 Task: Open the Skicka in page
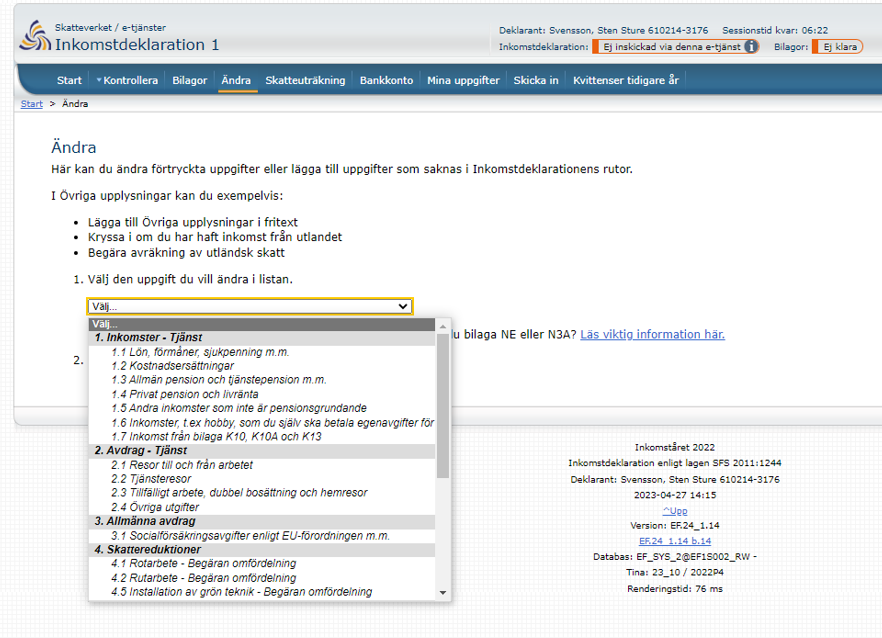point(536,80)
